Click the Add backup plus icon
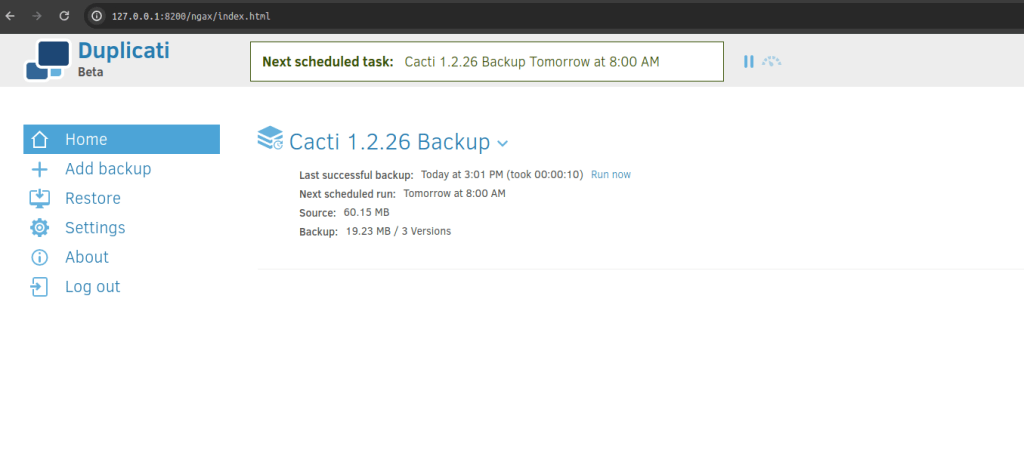The width and height of the screenshot is (1024, 465). (40, 169)
